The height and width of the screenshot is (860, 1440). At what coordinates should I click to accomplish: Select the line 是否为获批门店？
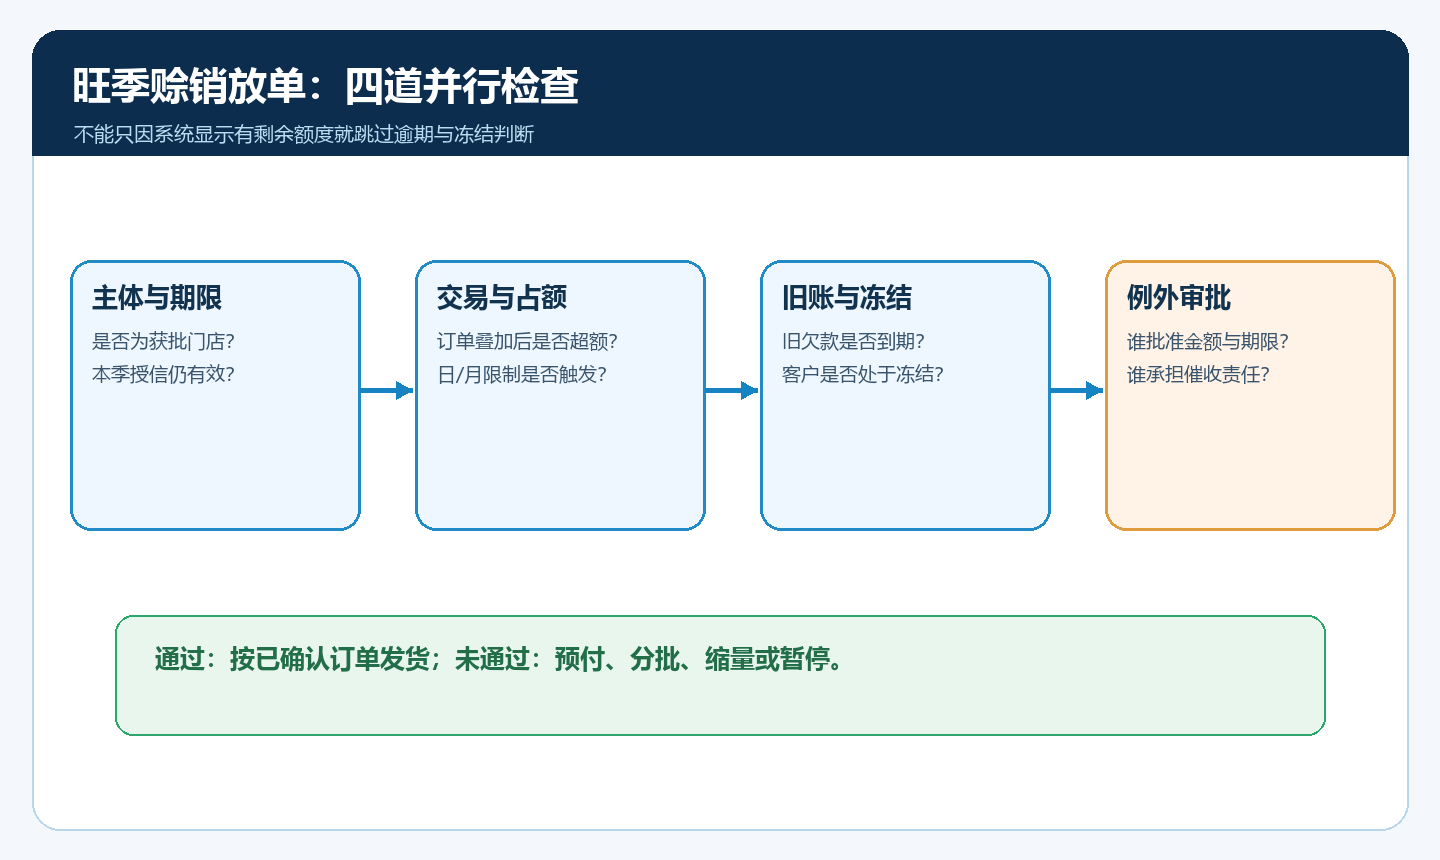click(163, 342)
